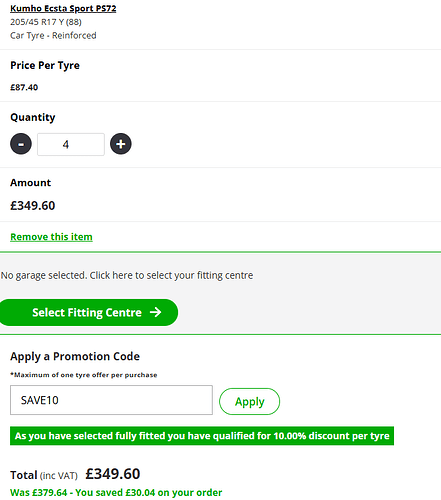Open the Kumho Ecsta Sport PS72 product link
The image size is (441, 500).
(63, 8)
